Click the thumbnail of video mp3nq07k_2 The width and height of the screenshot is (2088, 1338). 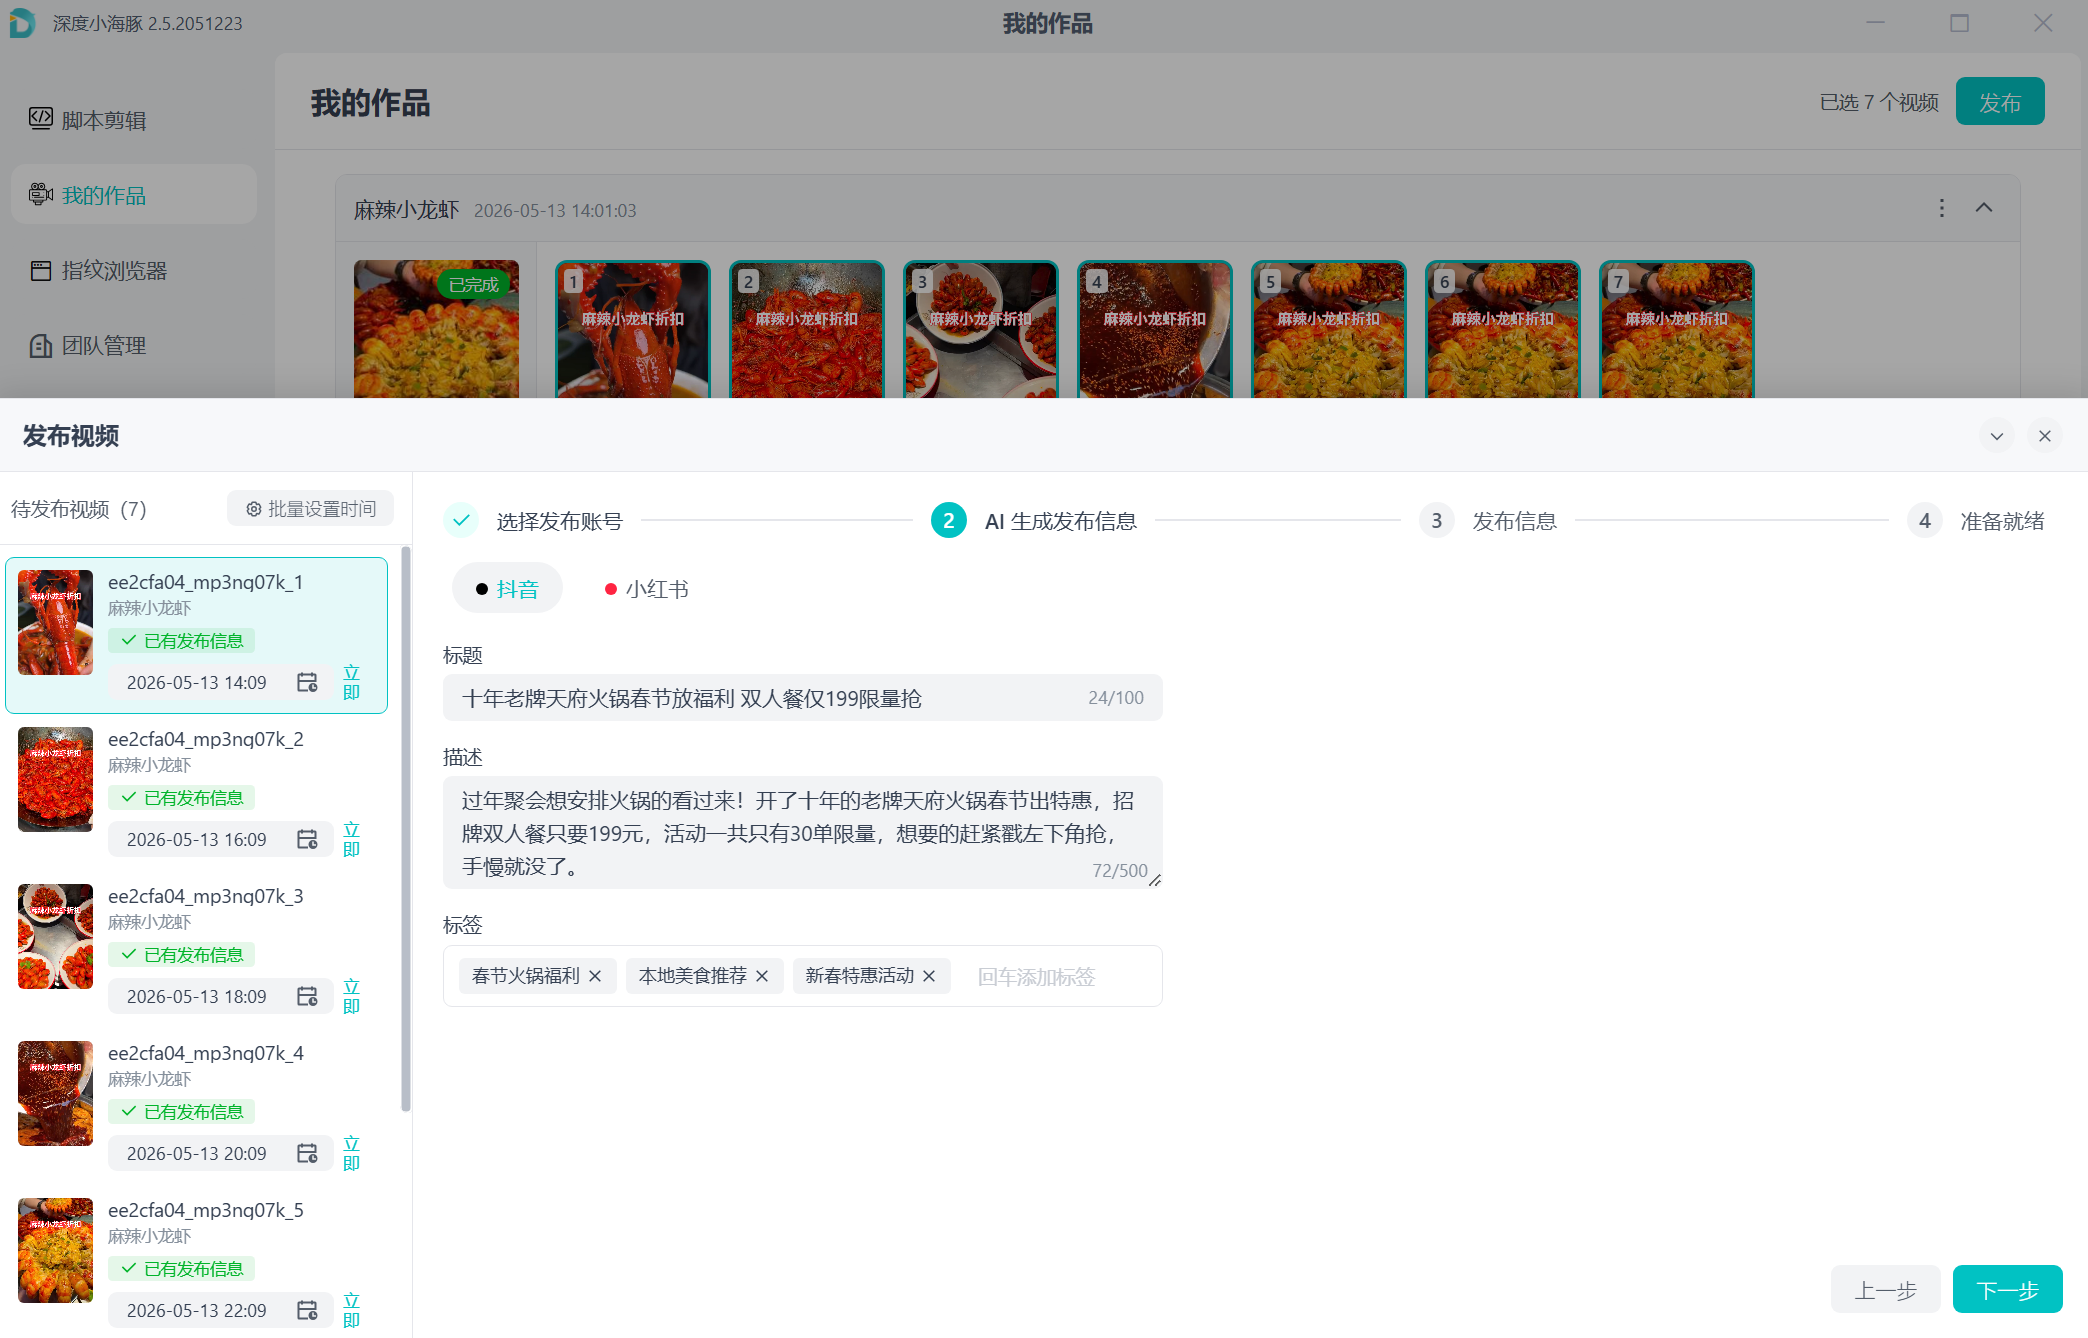click(55, 779)
